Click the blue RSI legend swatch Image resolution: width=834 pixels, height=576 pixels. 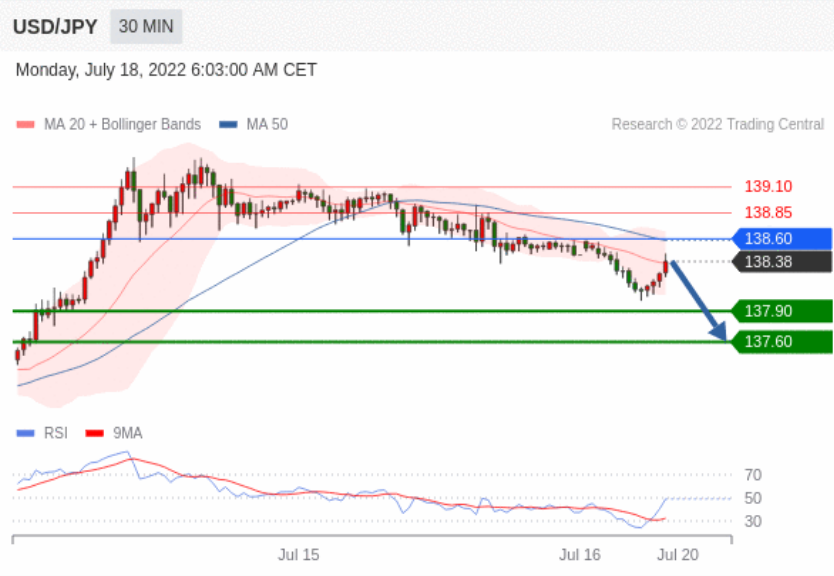26,433
